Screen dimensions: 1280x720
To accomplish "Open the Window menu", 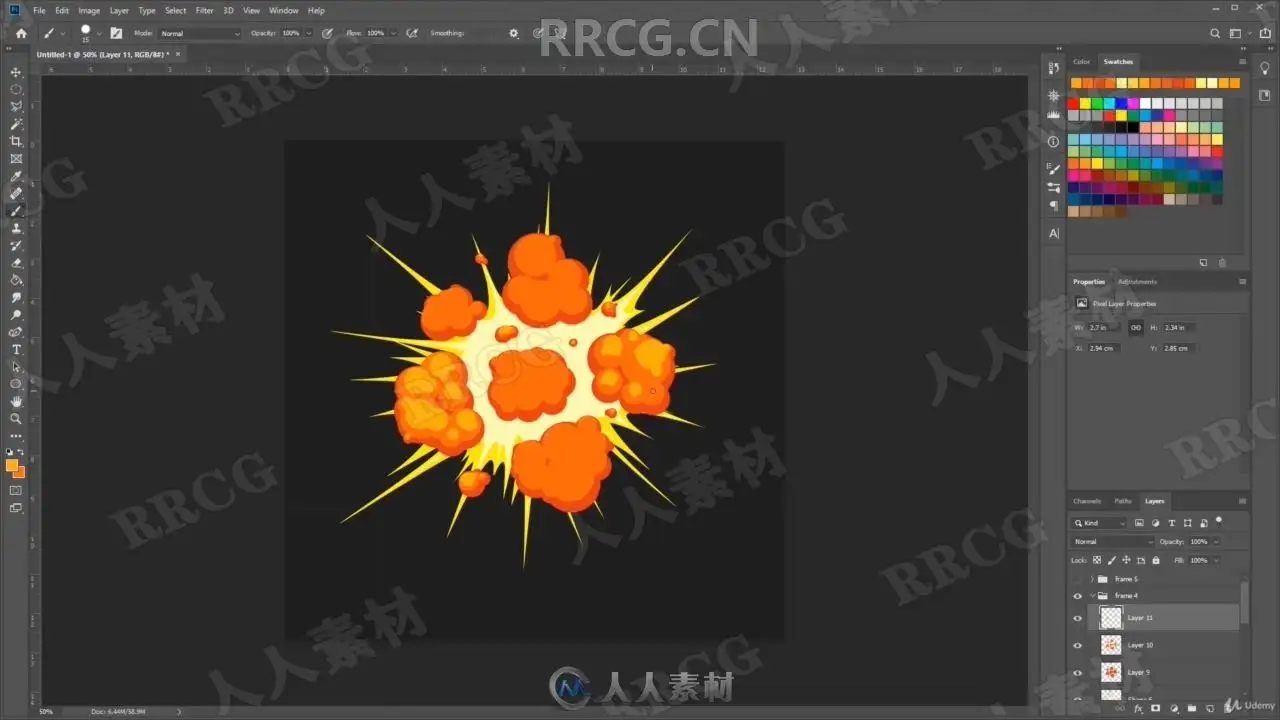I will (284, 10).
